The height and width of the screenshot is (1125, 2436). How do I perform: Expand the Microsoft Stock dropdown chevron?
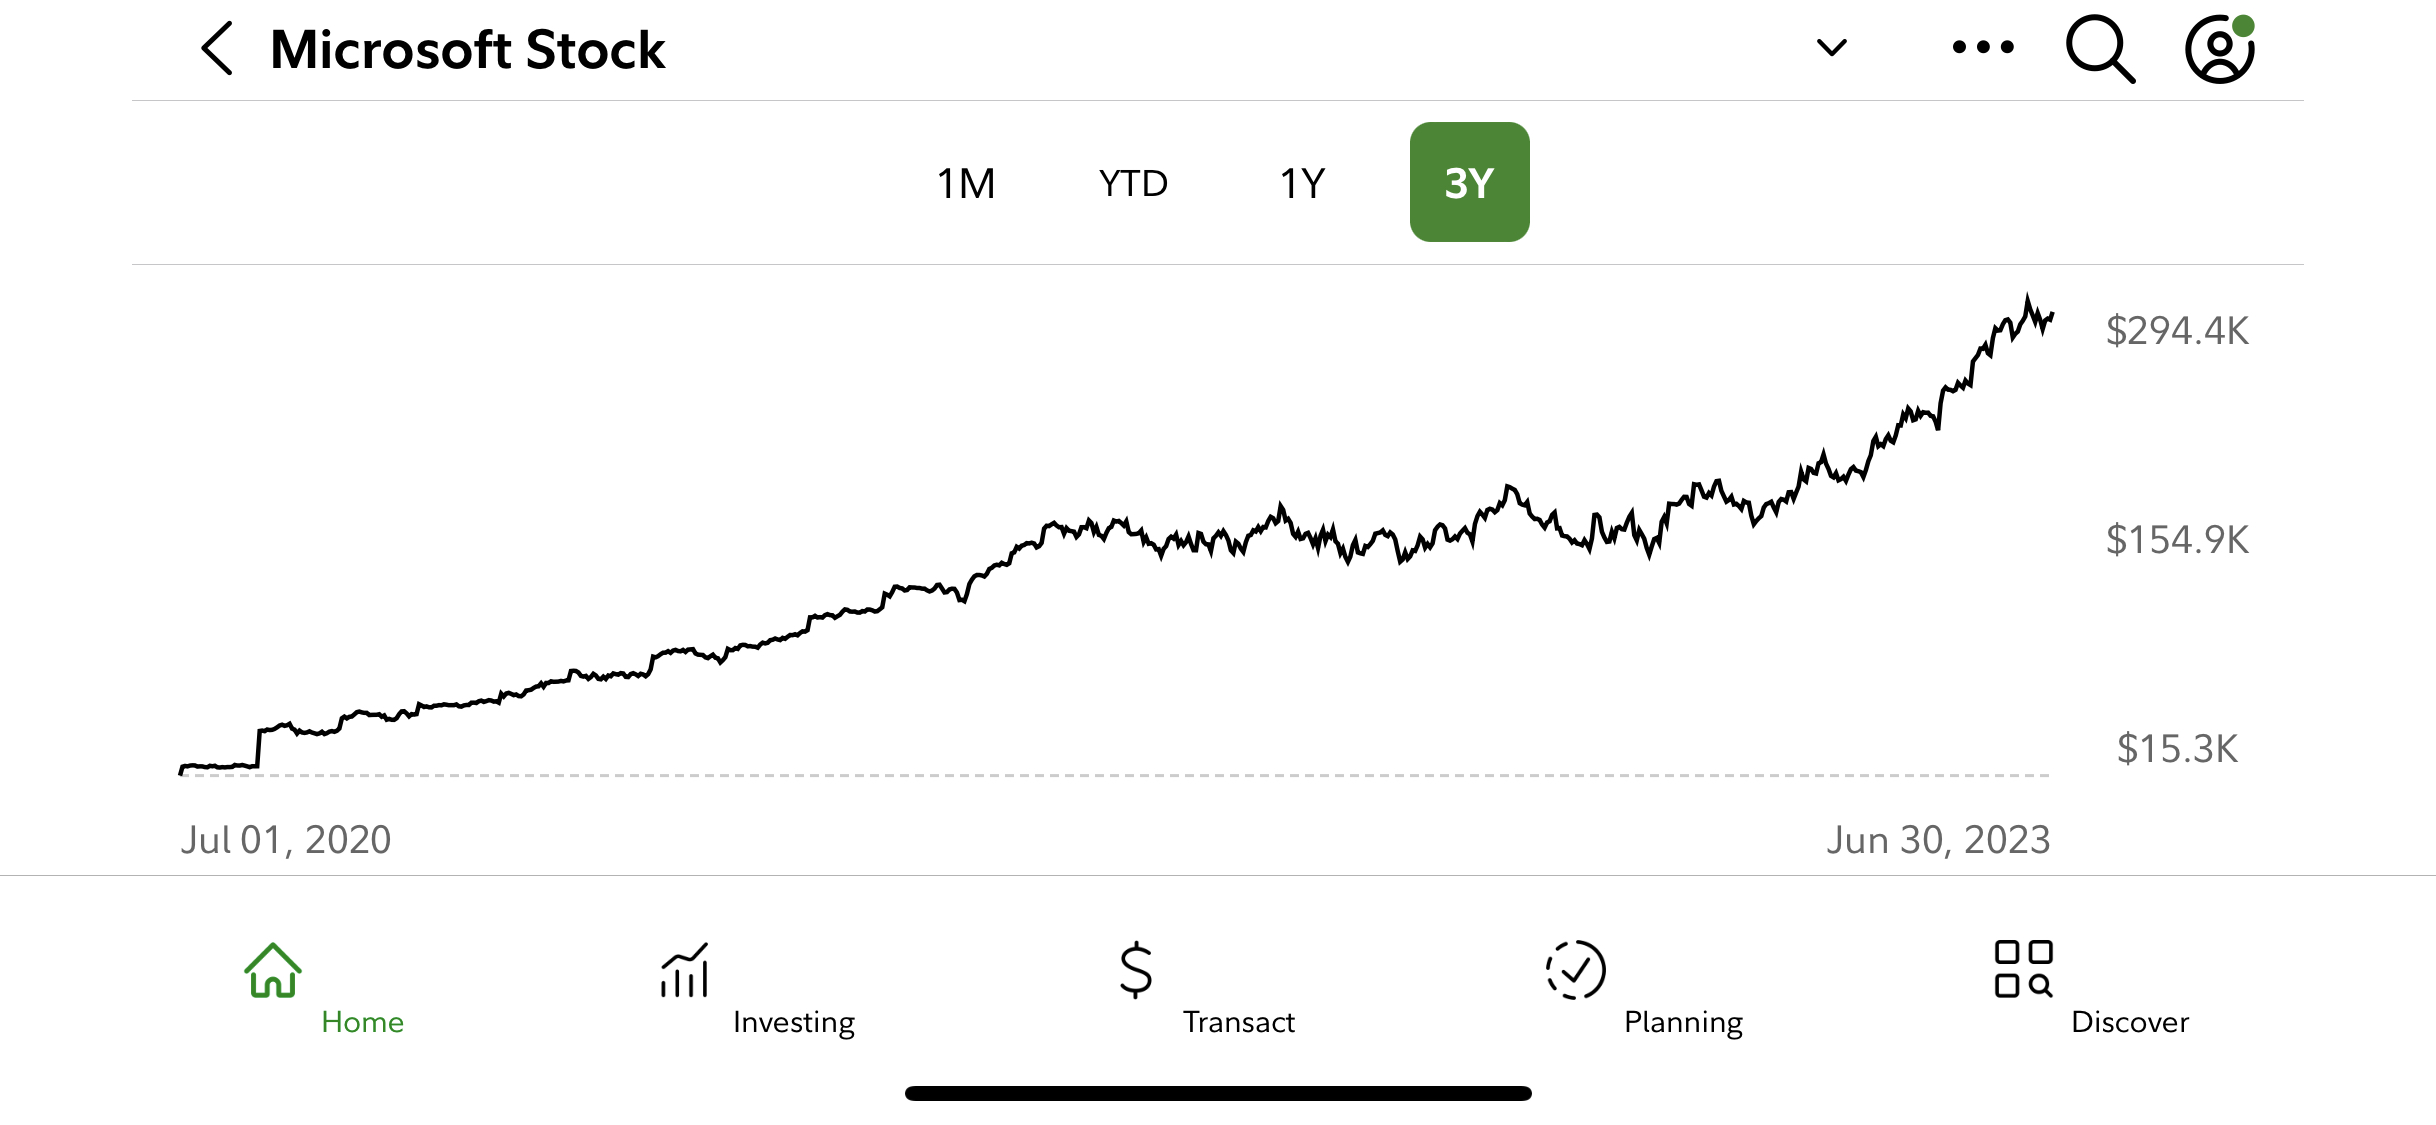point(1831,47)
